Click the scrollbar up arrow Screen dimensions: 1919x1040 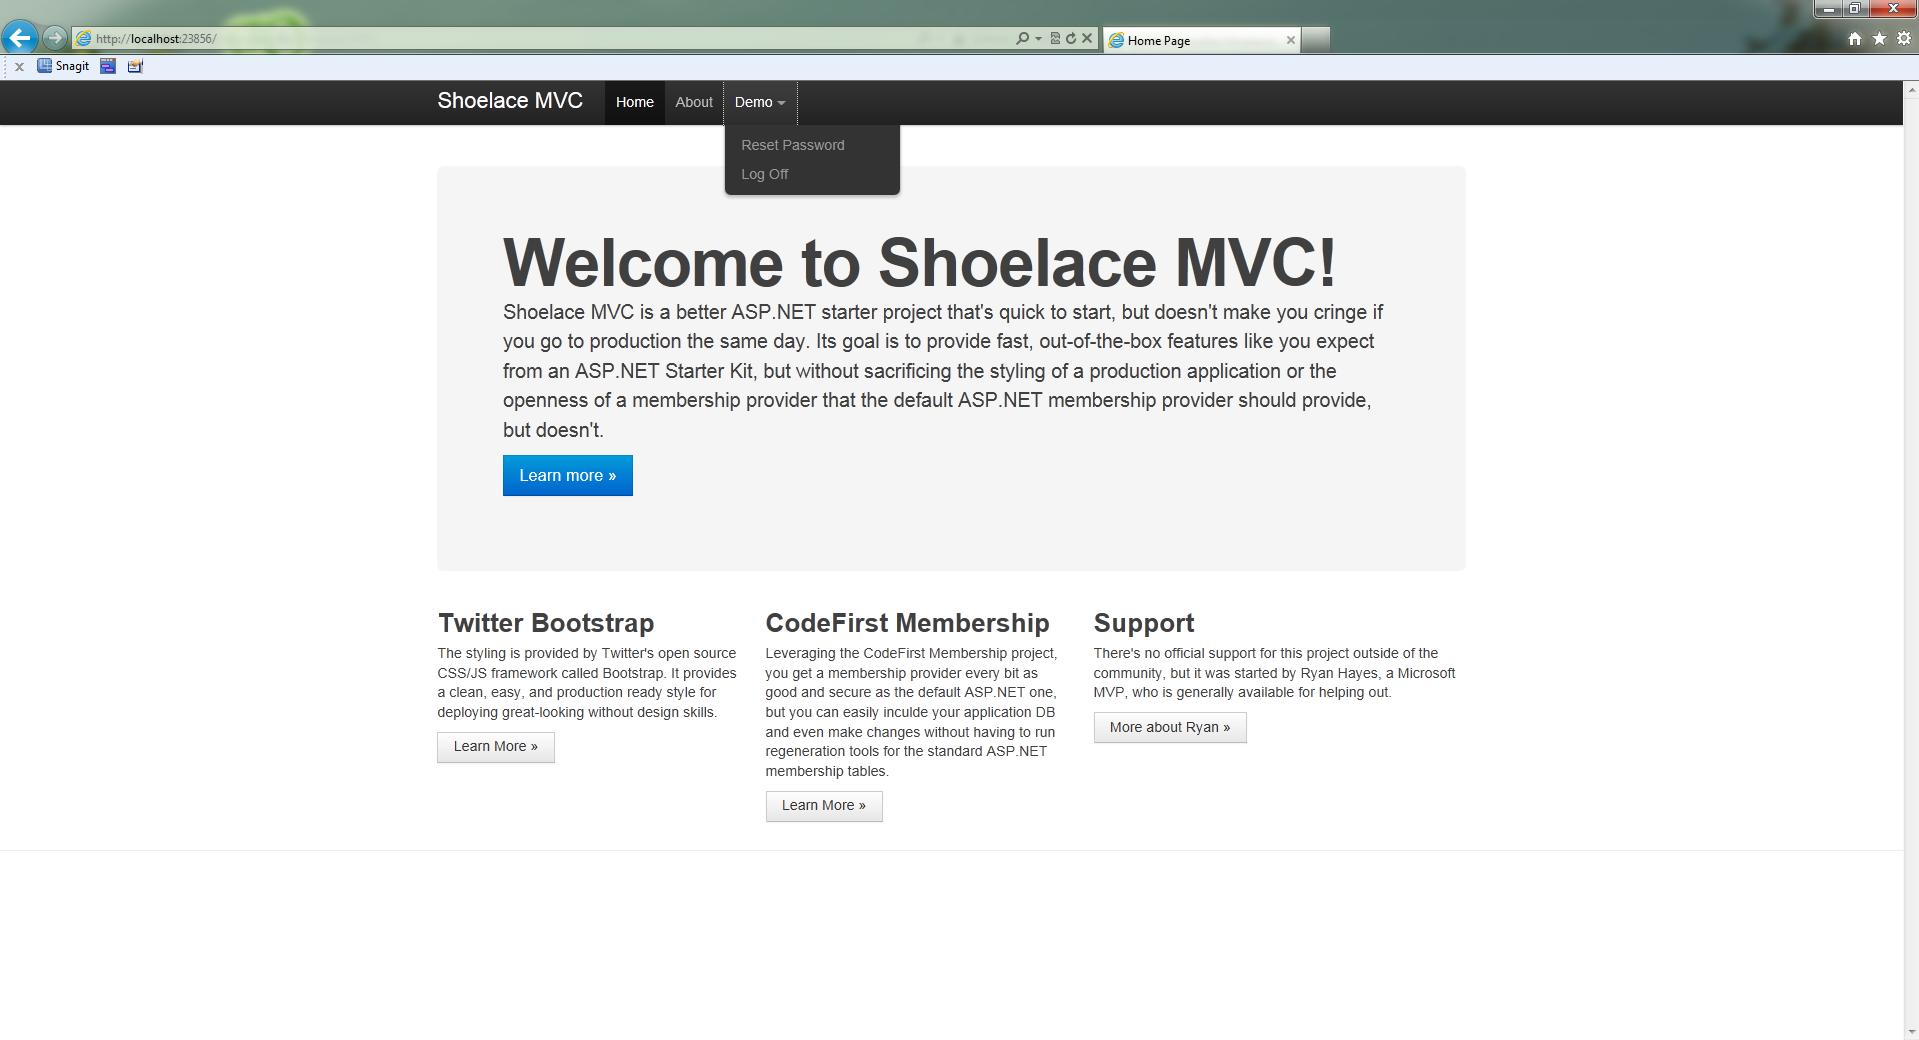click(x=1911, y=89)
